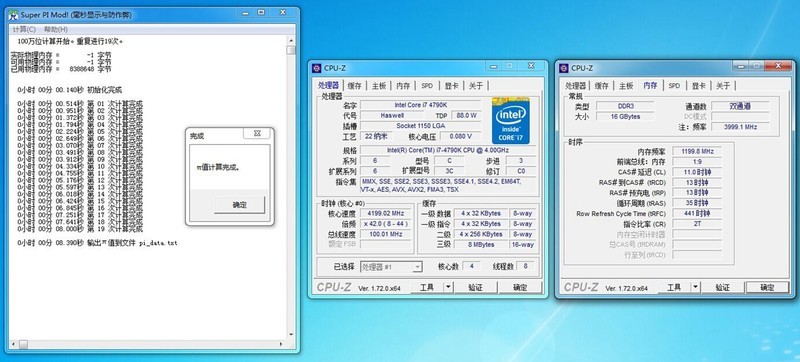Click the tRFC value 441 时钟
The width and height of the screenshot is (800, 362).
(x=697, y=213)
